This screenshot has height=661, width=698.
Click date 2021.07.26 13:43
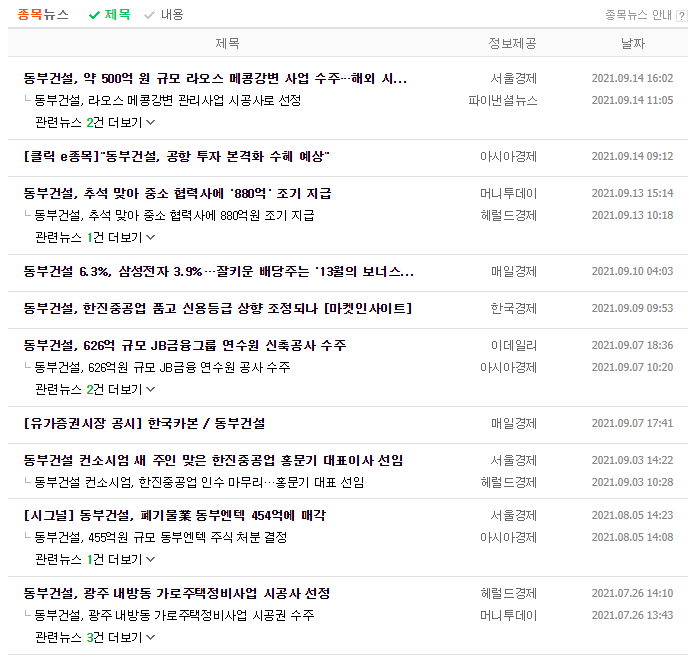click(632, 615)
